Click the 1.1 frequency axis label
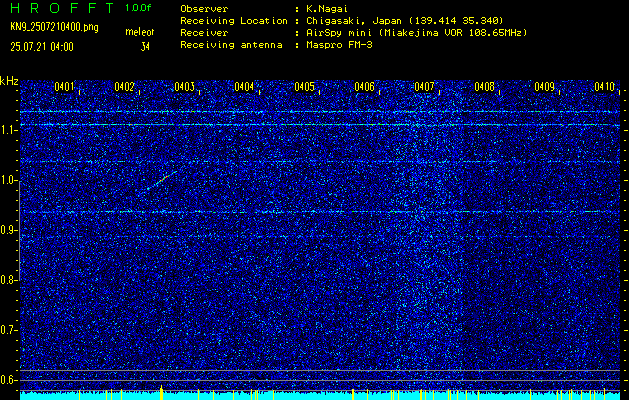Image resolution: width=629 pixels, height=400 pixels. click(8, 131)
